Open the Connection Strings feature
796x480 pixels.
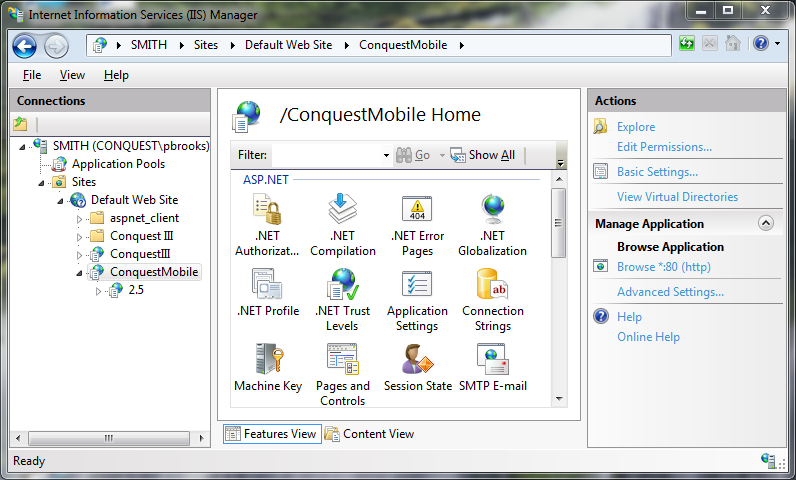492,300
